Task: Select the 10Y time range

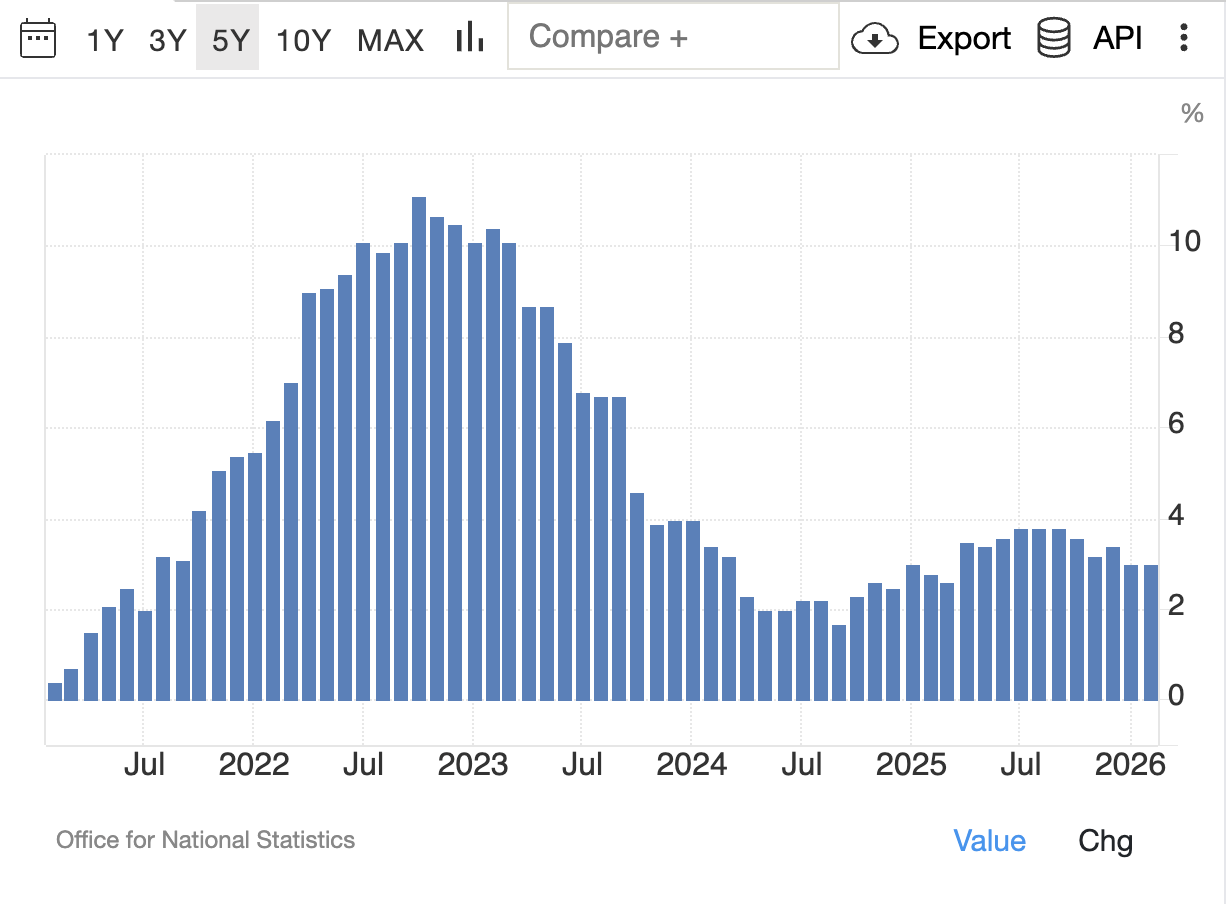Action: [x=303, y=40]
